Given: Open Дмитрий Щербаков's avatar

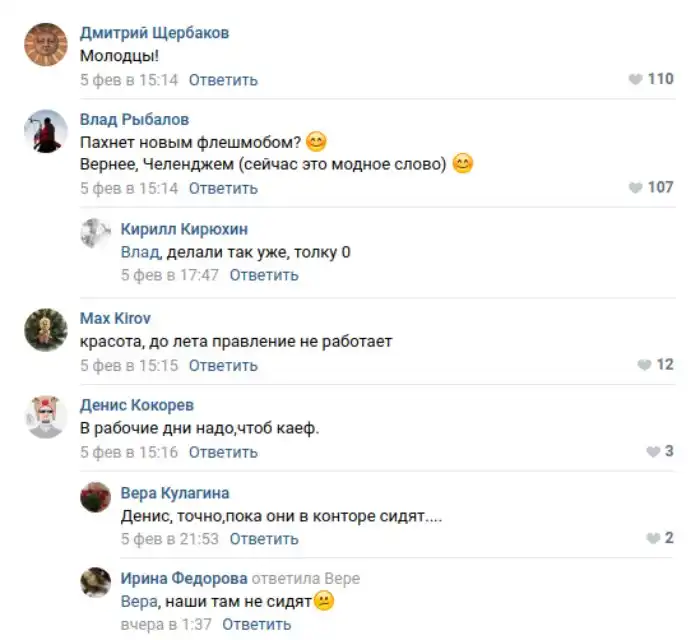Looking at the screenshot, I should pyautogui.click(x=46, y=45).
